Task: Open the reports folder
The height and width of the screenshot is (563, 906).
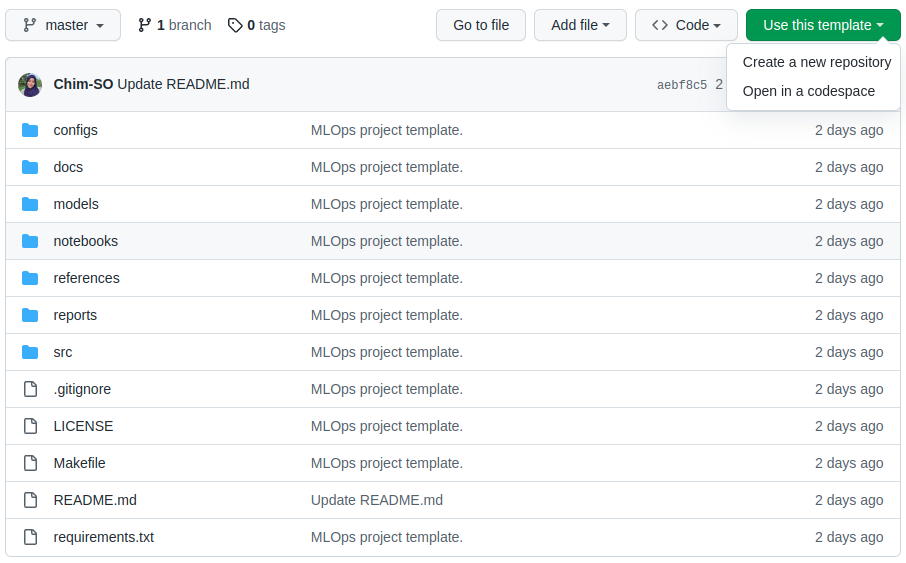Action: coord(75,315)
